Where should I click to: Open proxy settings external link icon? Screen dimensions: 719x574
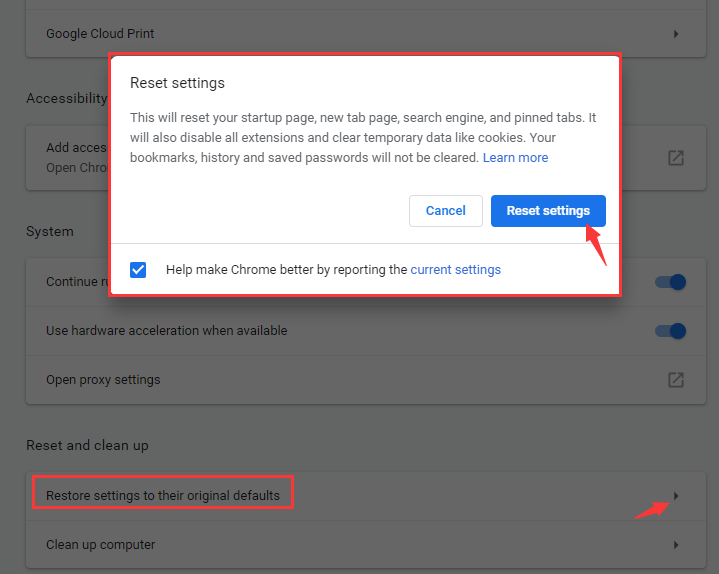click(x=676, y=380)
